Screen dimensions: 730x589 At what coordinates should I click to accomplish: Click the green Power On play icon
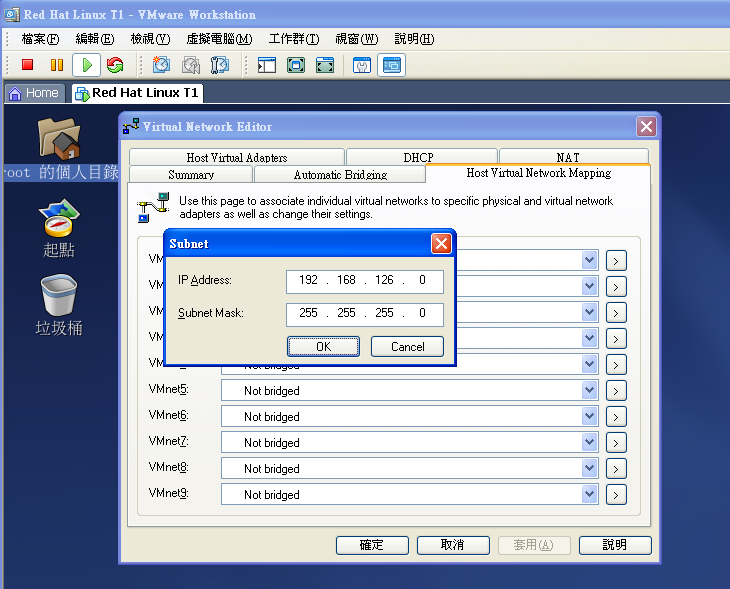pyautogui.click(x=86, y=65)
